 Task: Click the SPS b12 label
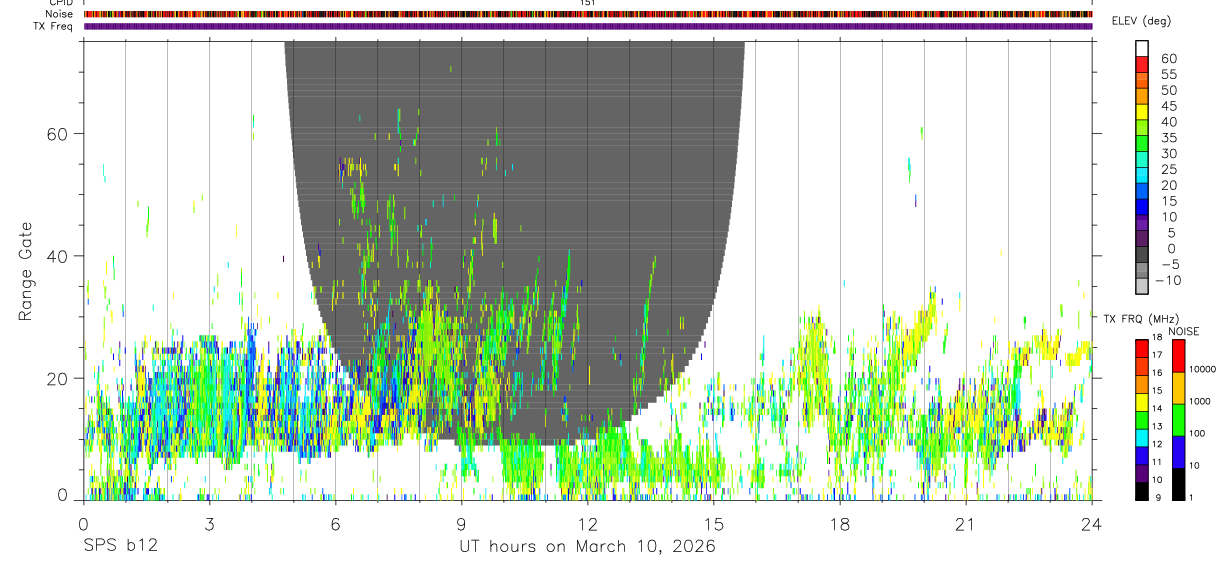[119, 547]
